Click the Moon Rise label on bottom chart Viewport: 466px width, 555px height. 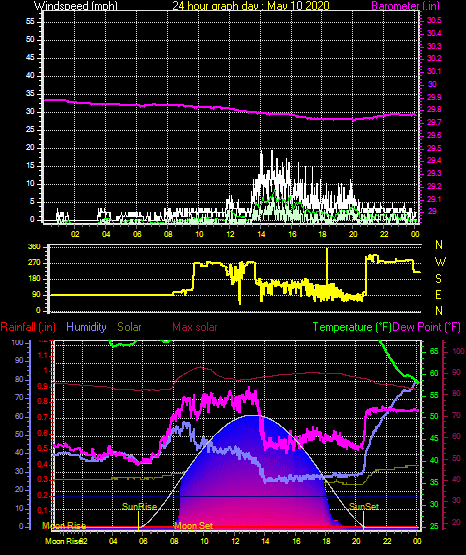point(64,526)
